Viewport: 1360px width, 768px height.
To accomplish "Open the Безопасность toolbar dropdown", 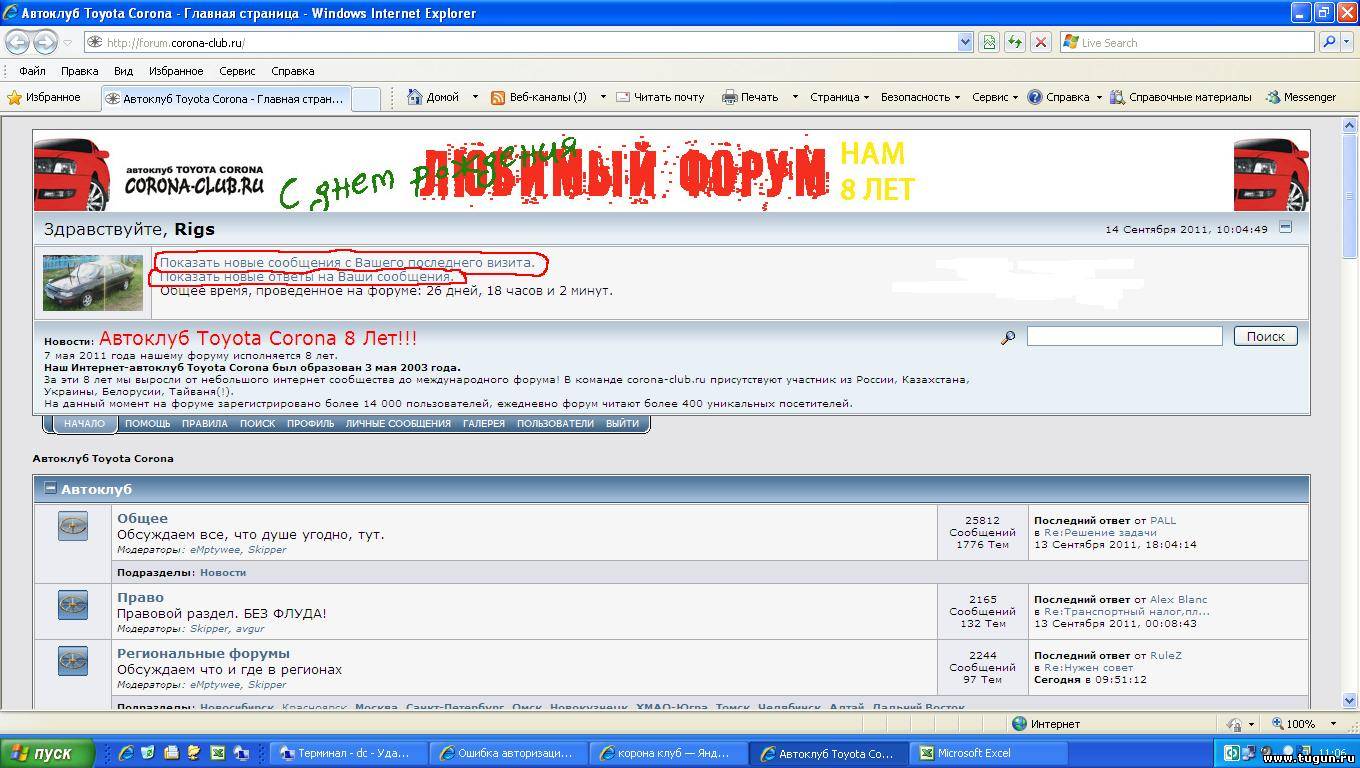I will 920,97.
